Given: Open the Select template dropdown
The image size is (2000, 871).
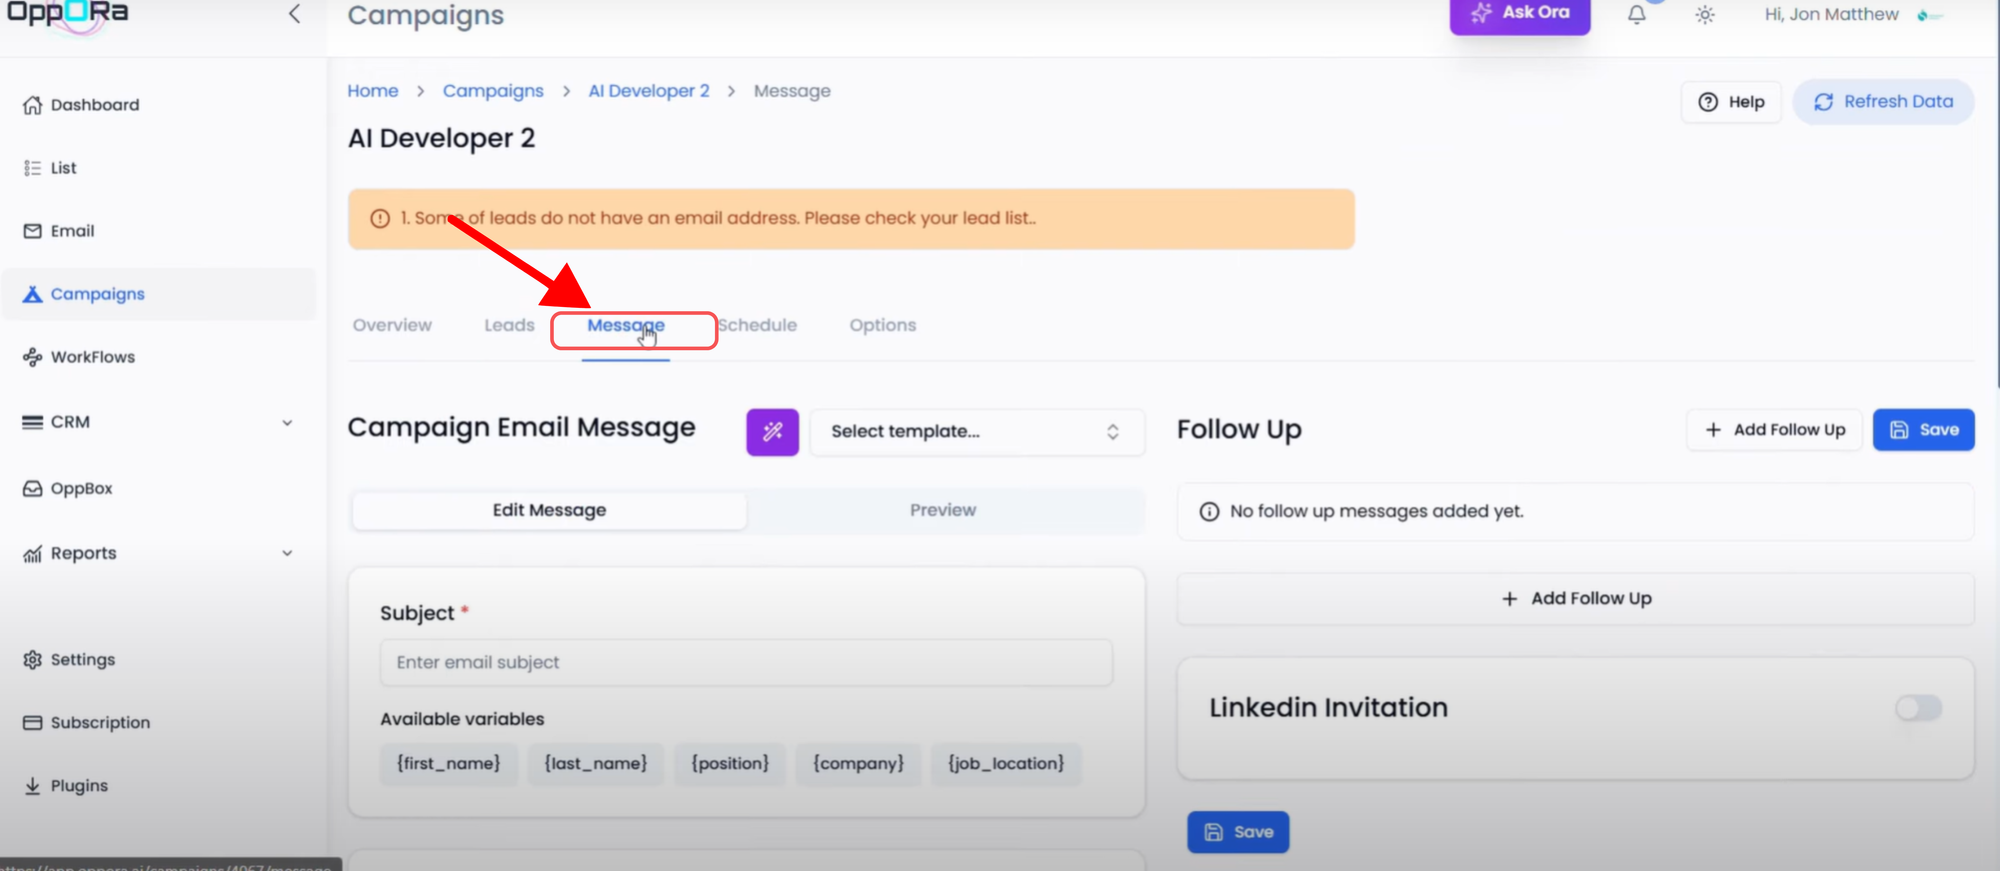Looking at the screenshot, I should tap(976, 432).
